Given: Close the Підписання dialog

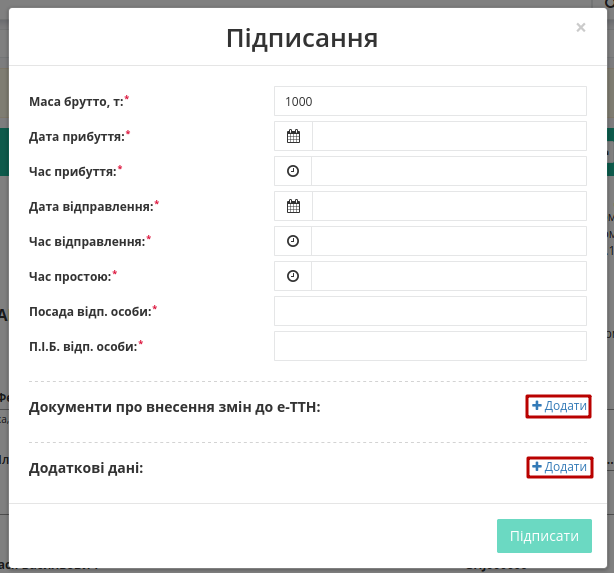Looking at the screenshot, I should point(581,27).
